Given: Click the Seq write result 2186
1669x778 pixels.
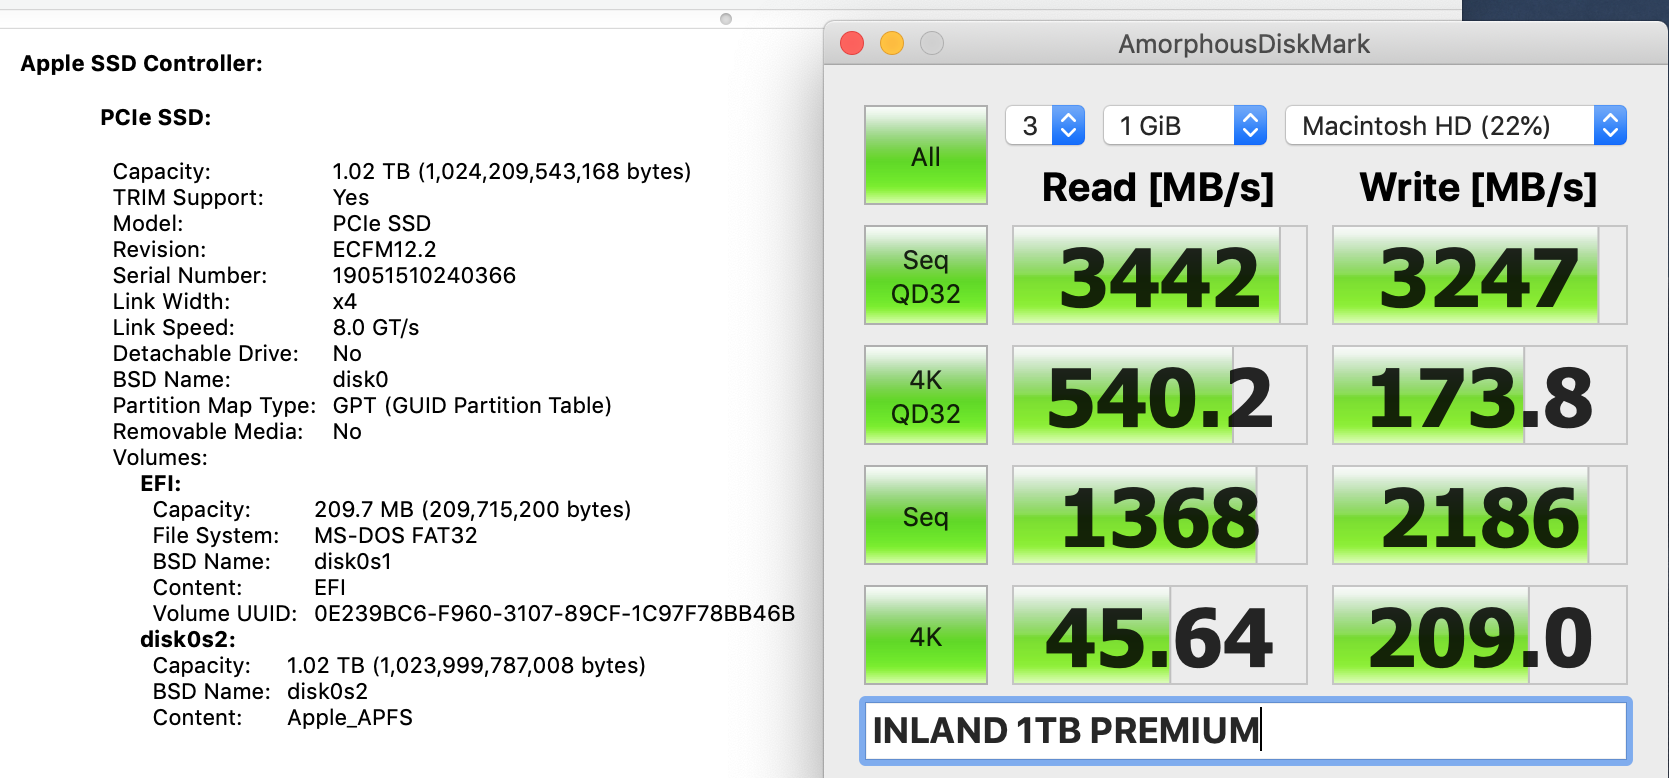Looking at the screenshot, I should click(1480, 515).
